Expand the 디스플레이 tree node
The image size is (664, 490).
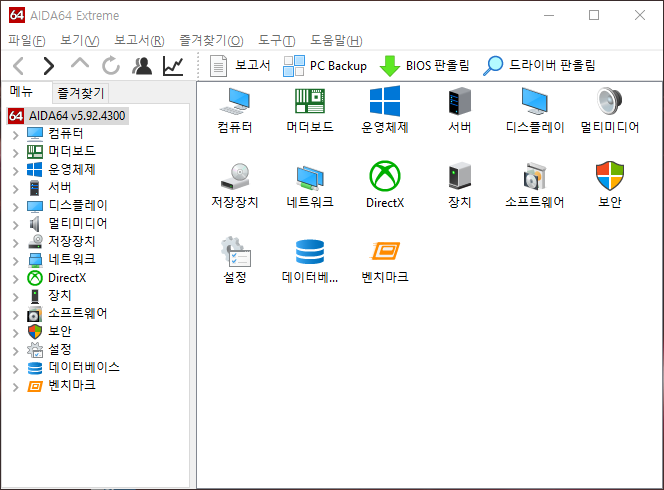click(x=16, y=207)
